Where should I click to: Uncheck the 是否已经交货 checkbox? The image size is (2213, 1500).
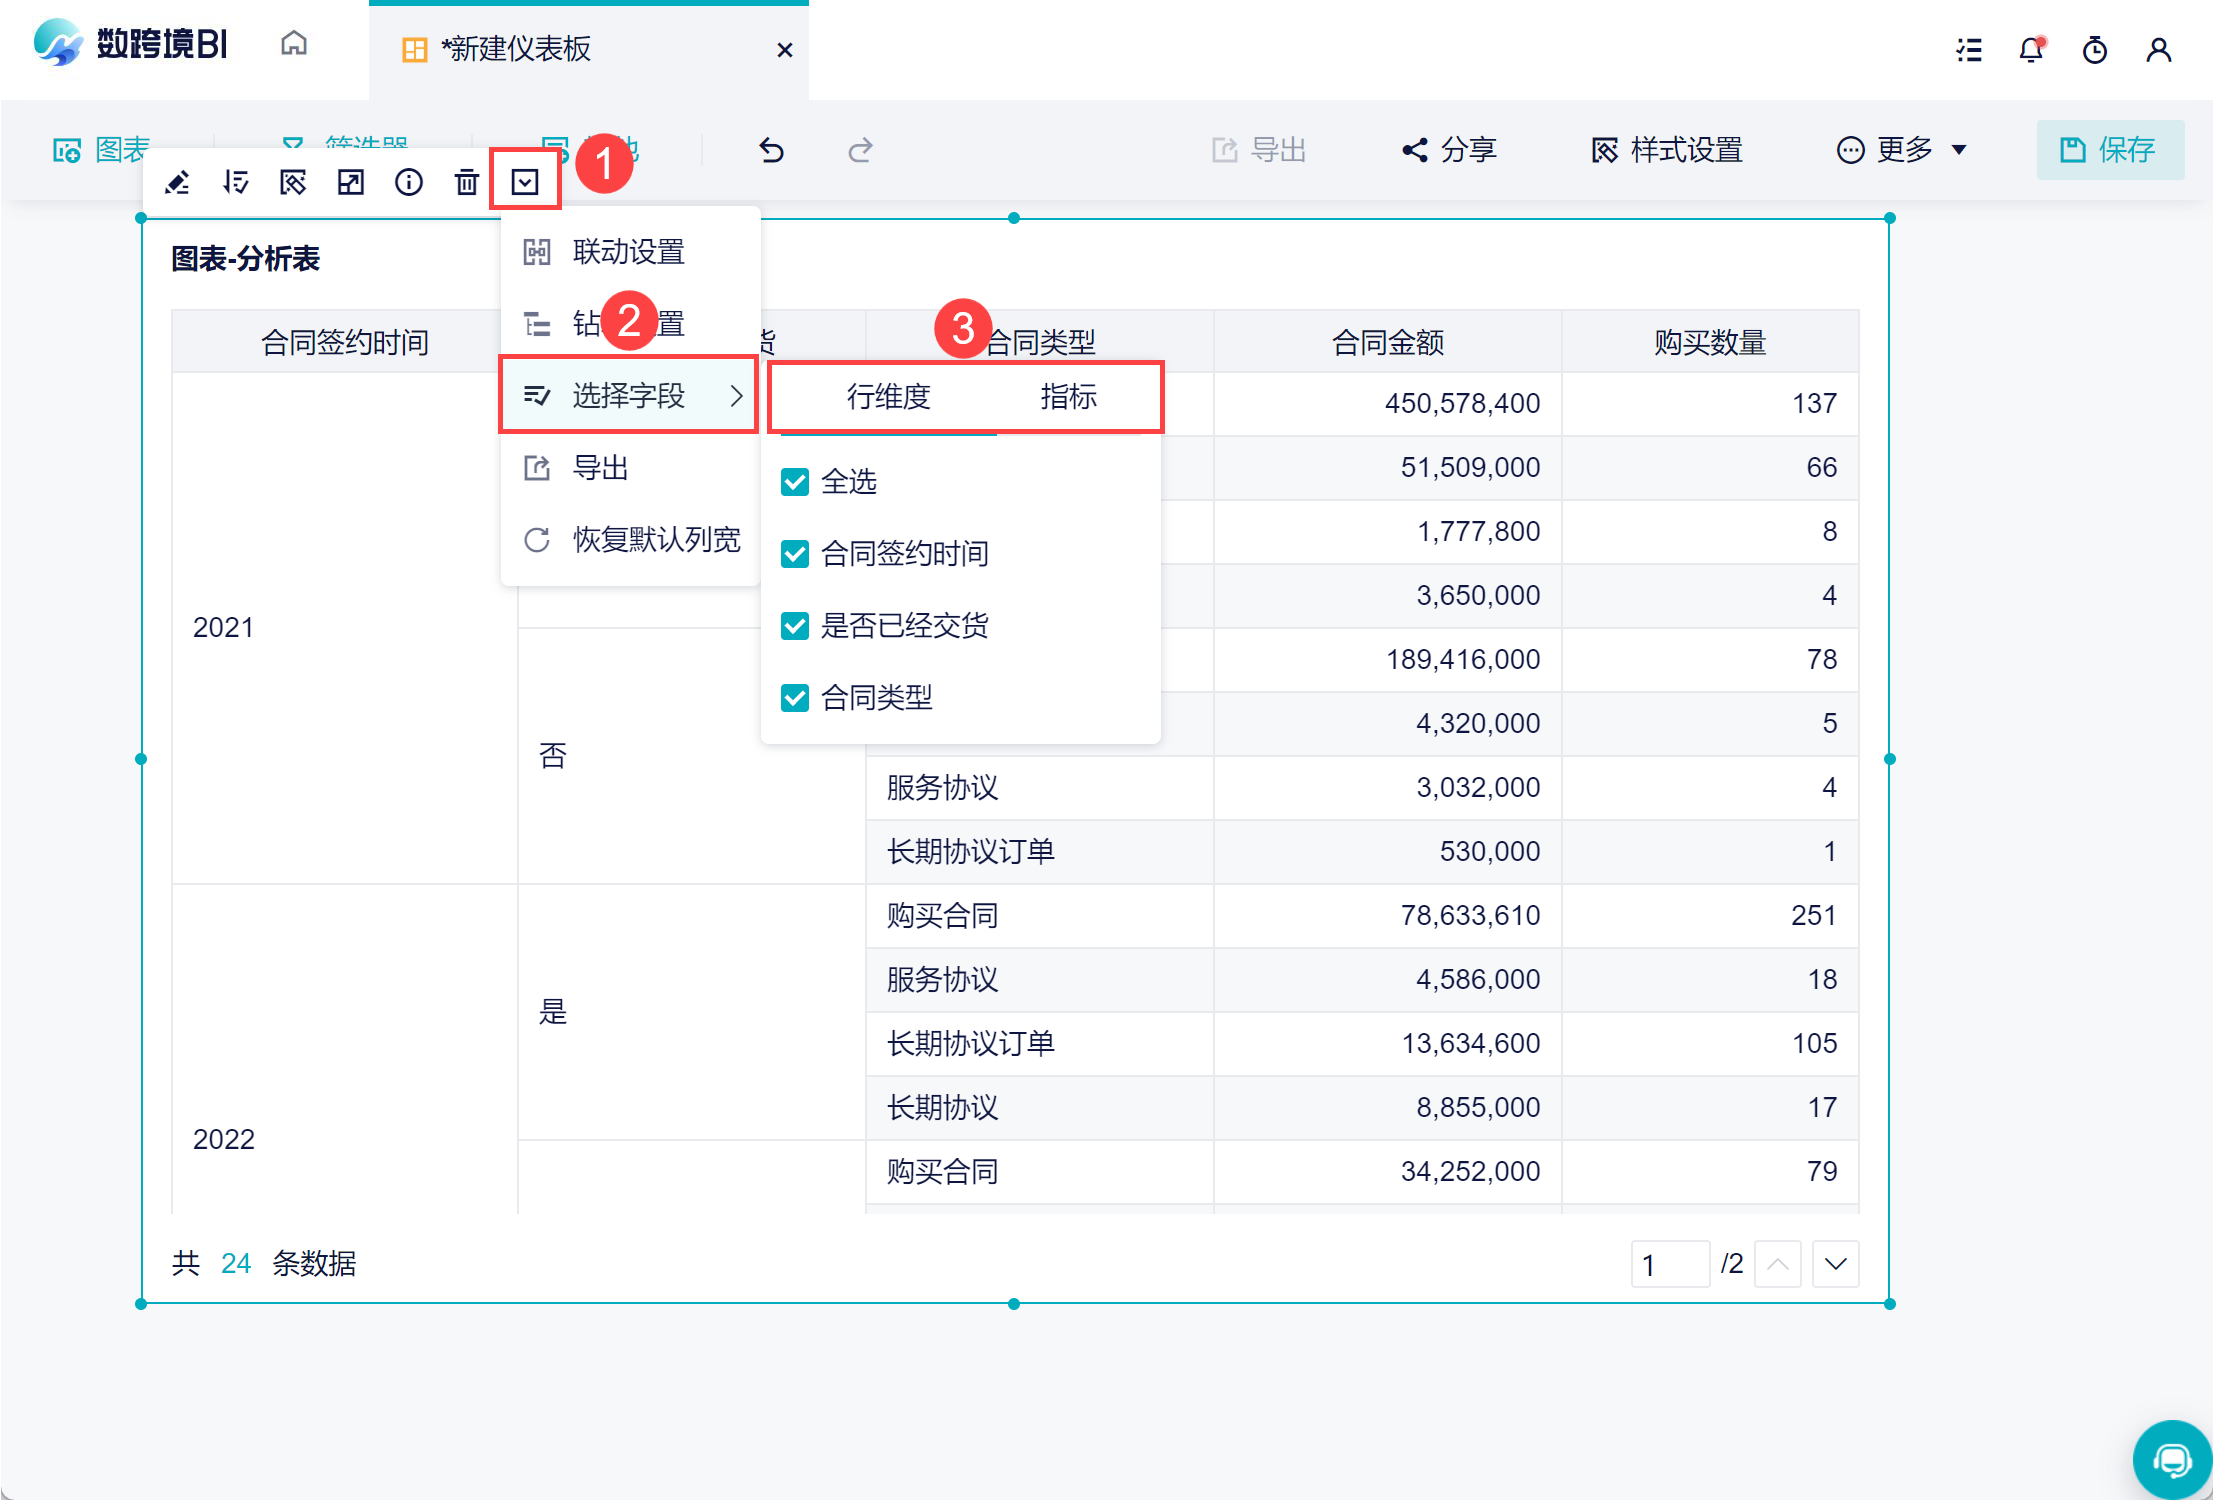click(x=795, y=626)
